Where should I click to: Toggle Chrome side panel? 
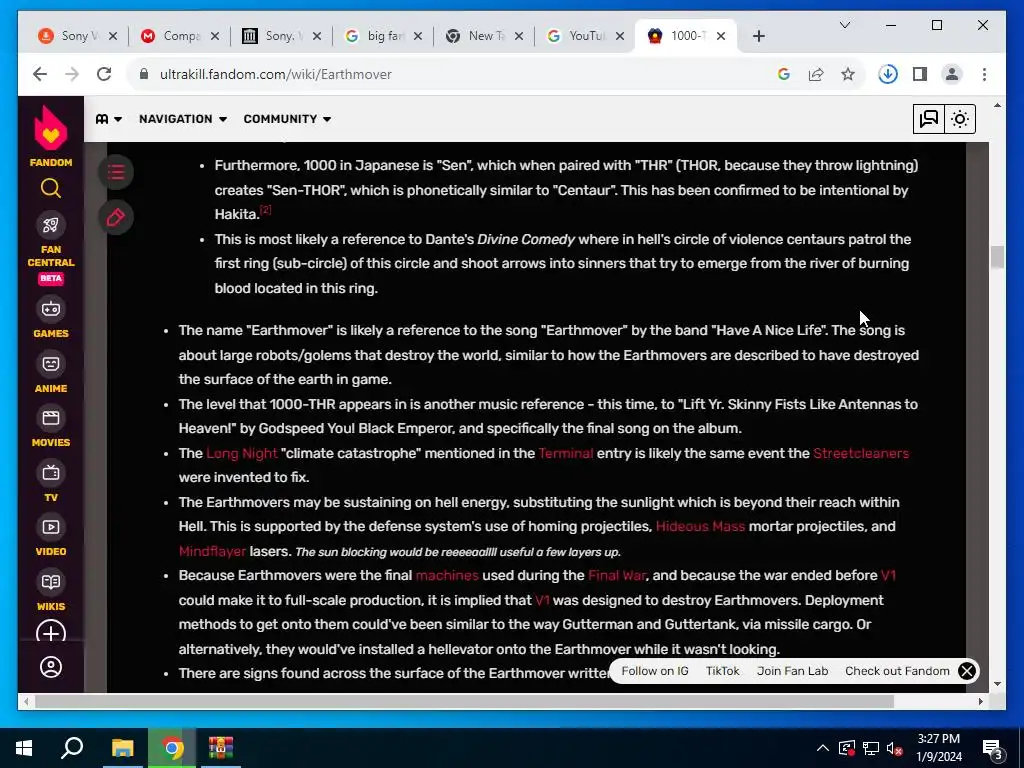click(x=920, y=74)
